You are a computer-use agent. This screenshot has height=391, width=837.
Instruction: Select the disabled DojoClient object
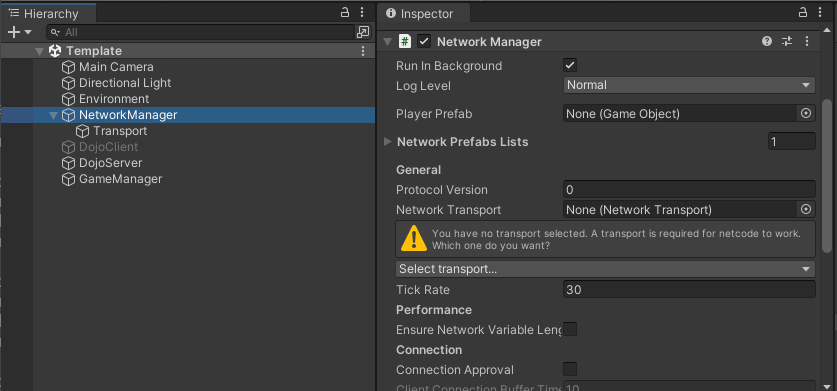point(108,147)
